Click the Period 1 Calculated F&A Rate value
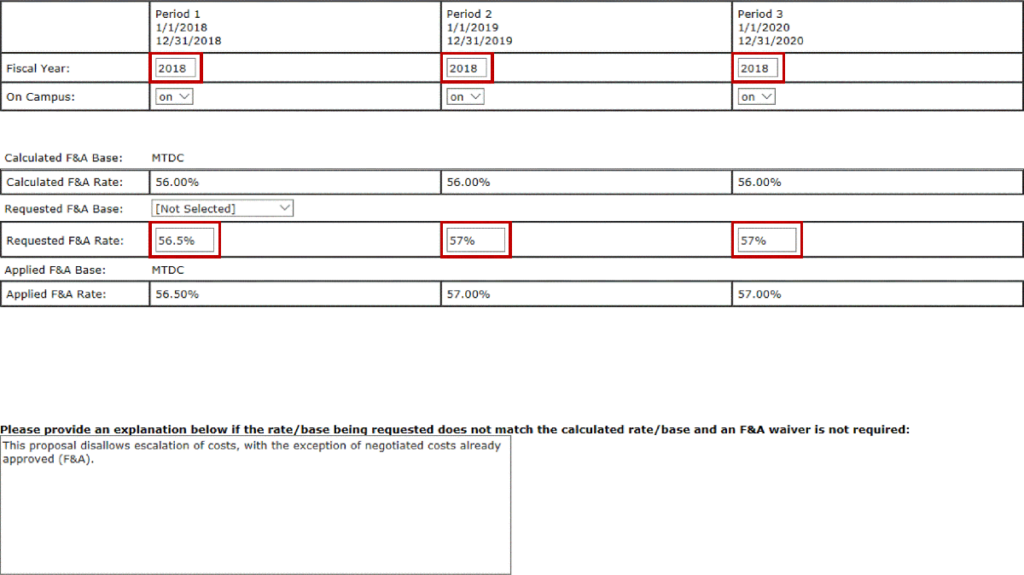The image size is (1024, 575). click(177, 183)
